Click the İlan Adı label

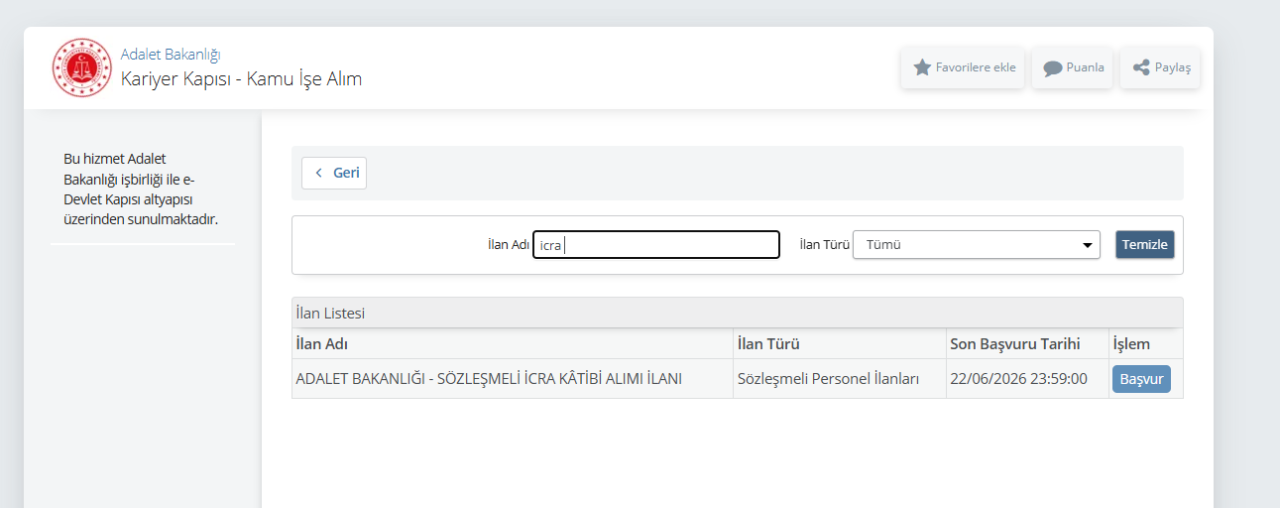[x=508, y=245]
